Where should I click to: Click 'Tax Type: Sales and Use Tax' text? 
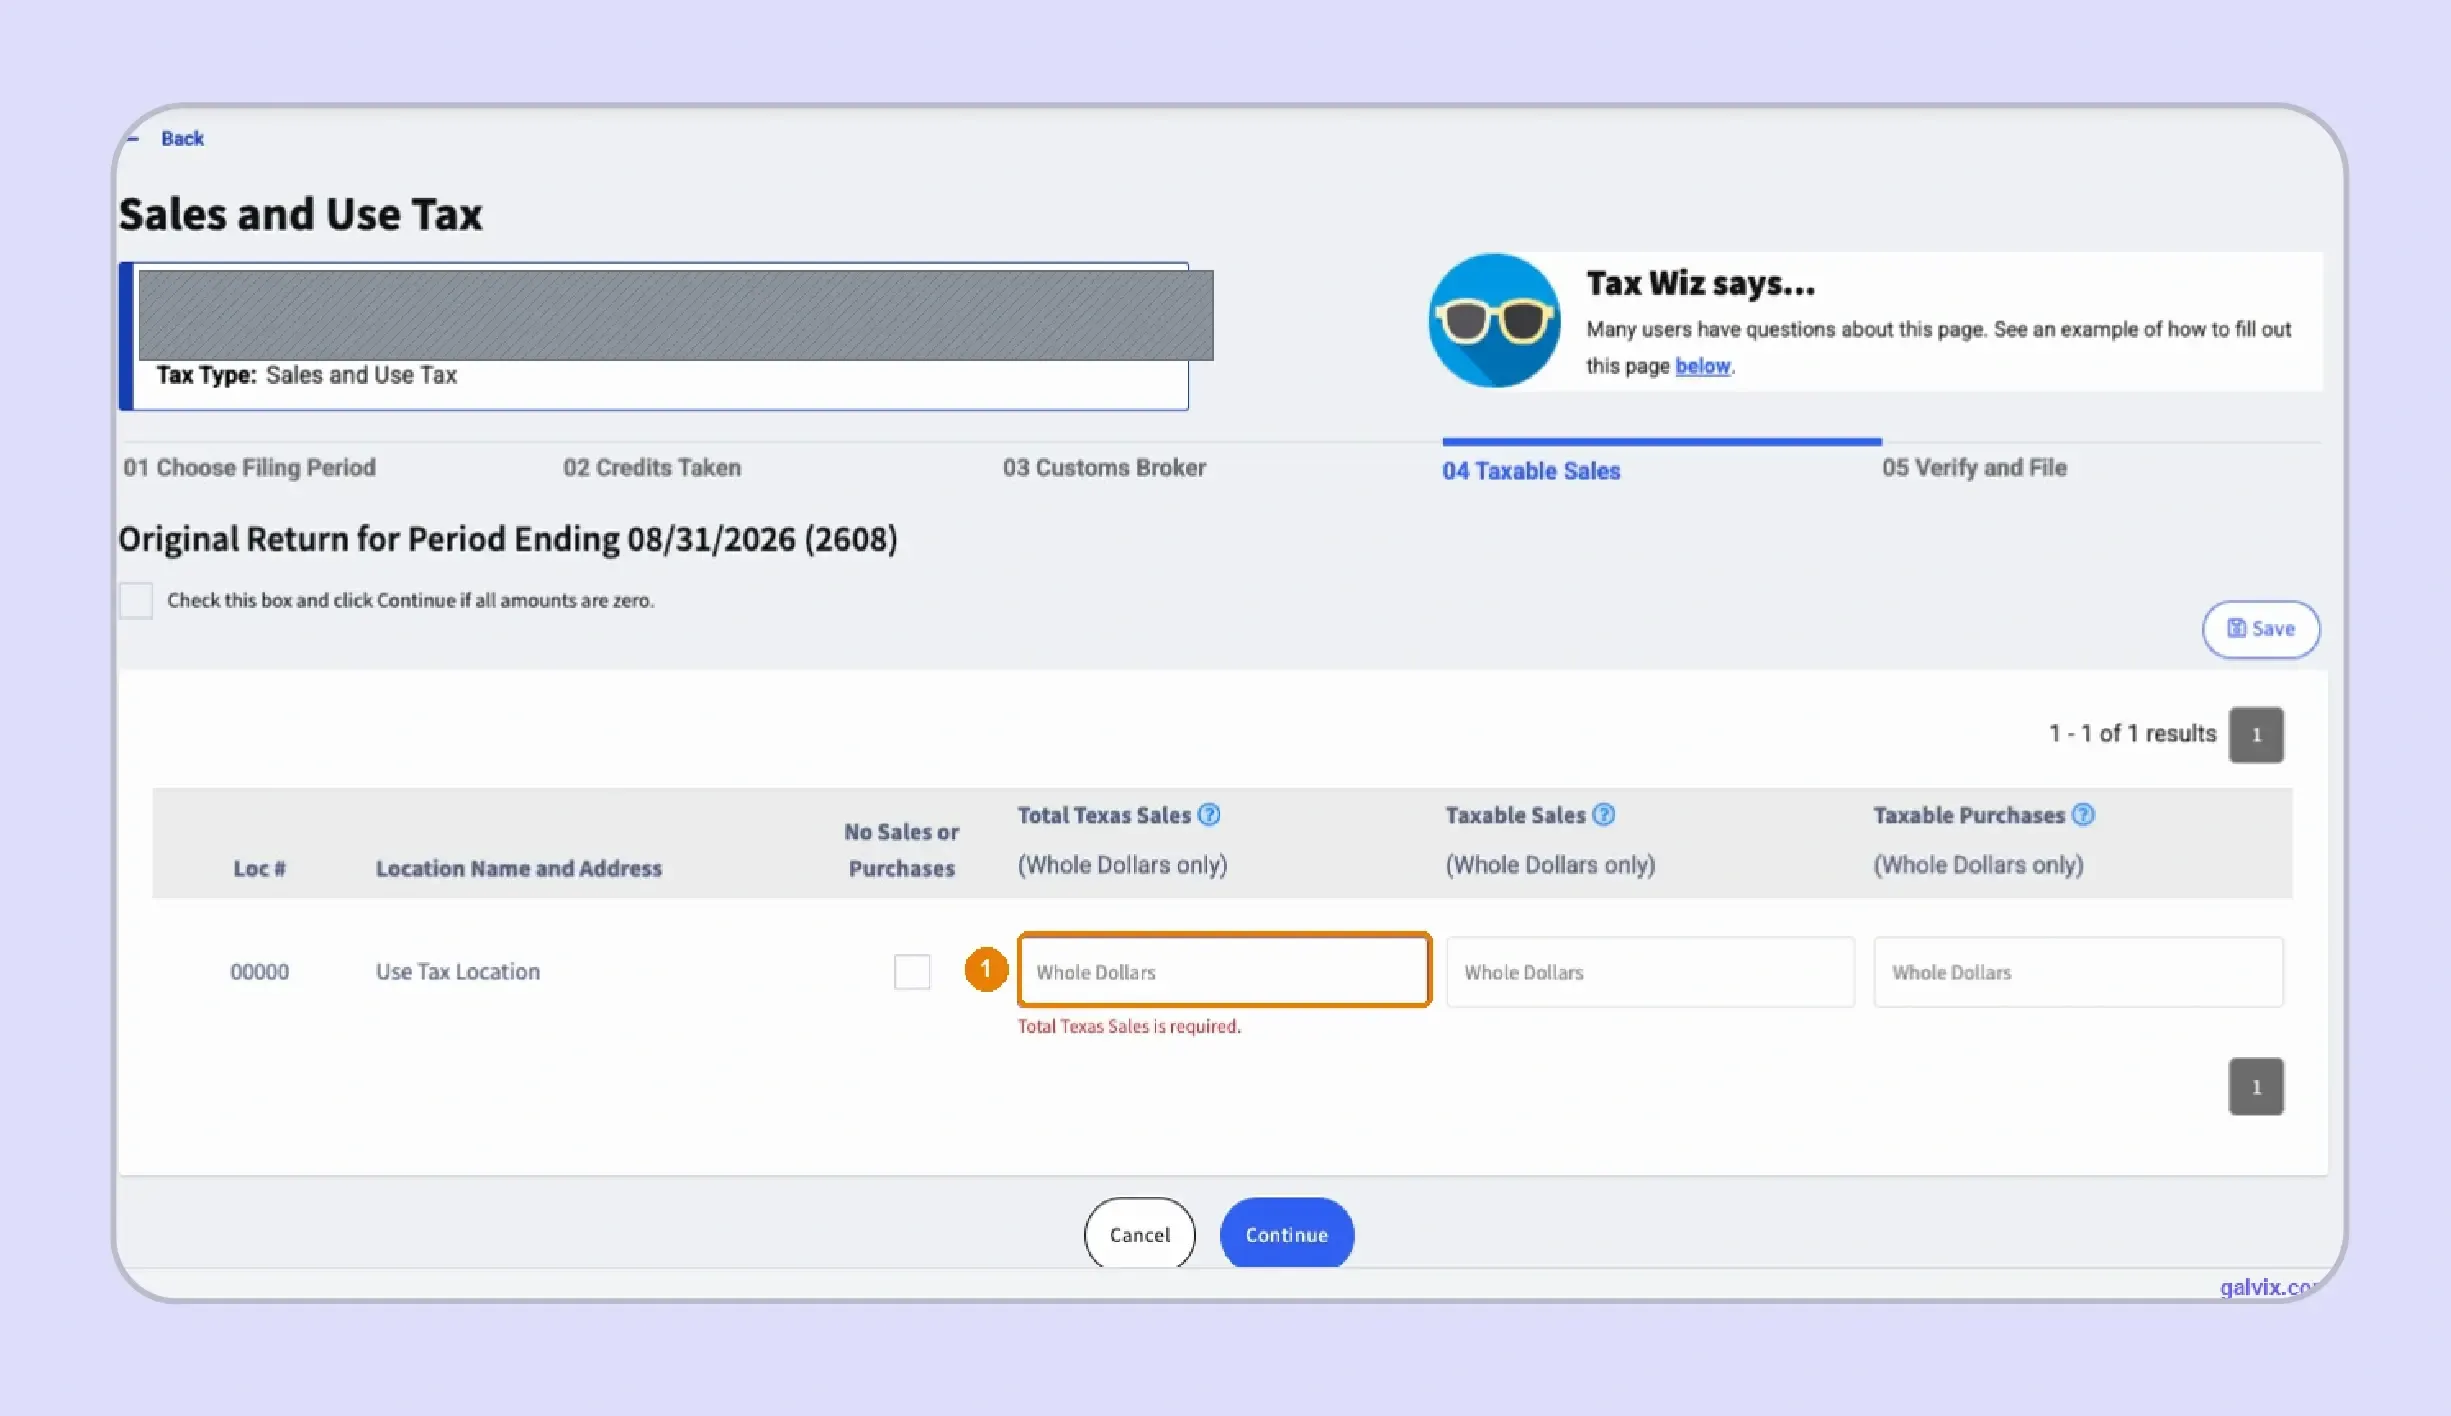[306, 376]
